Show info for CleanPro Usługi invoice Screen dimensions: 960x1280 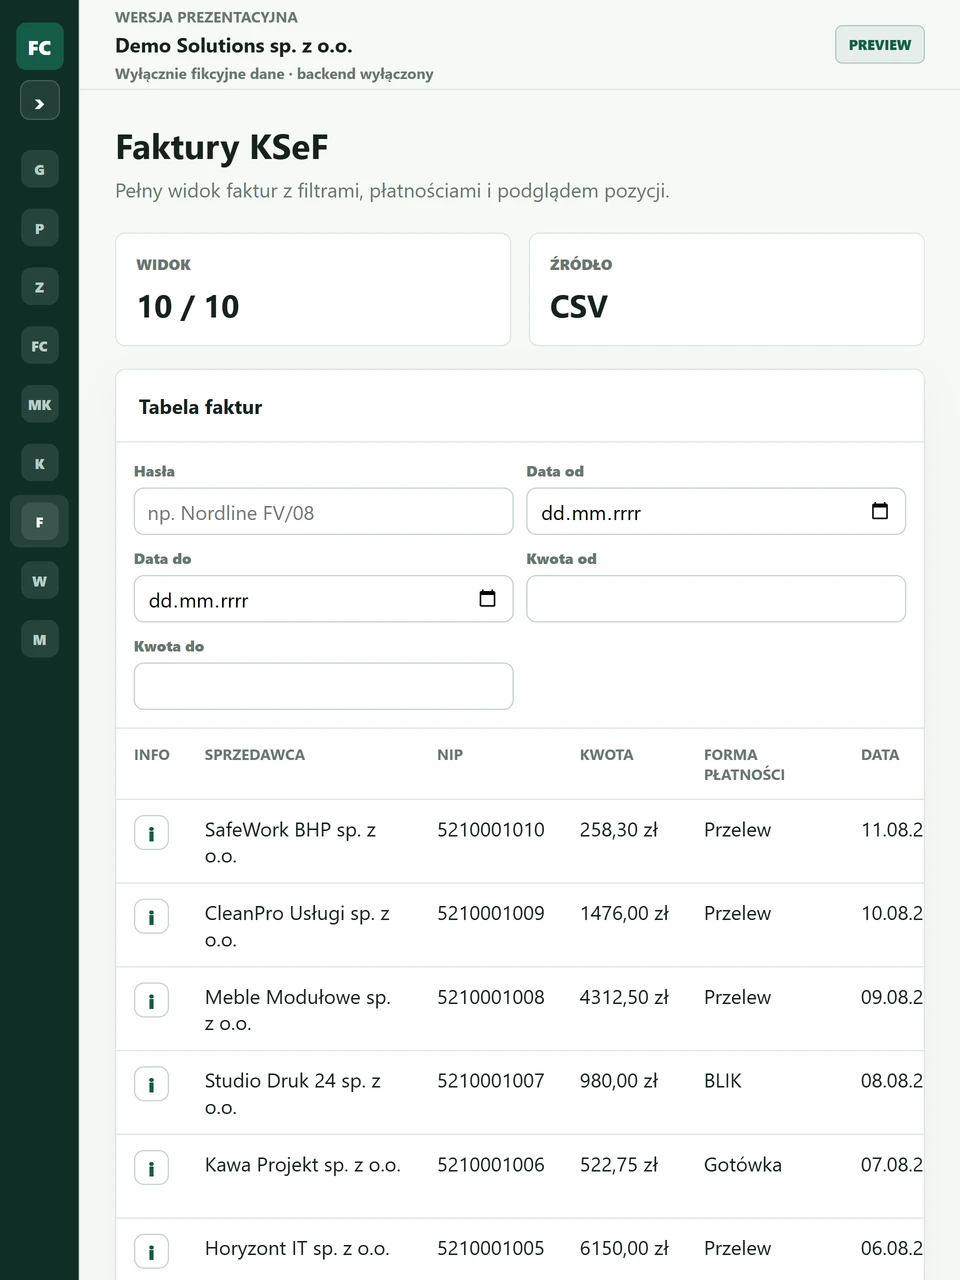(151, 917)
